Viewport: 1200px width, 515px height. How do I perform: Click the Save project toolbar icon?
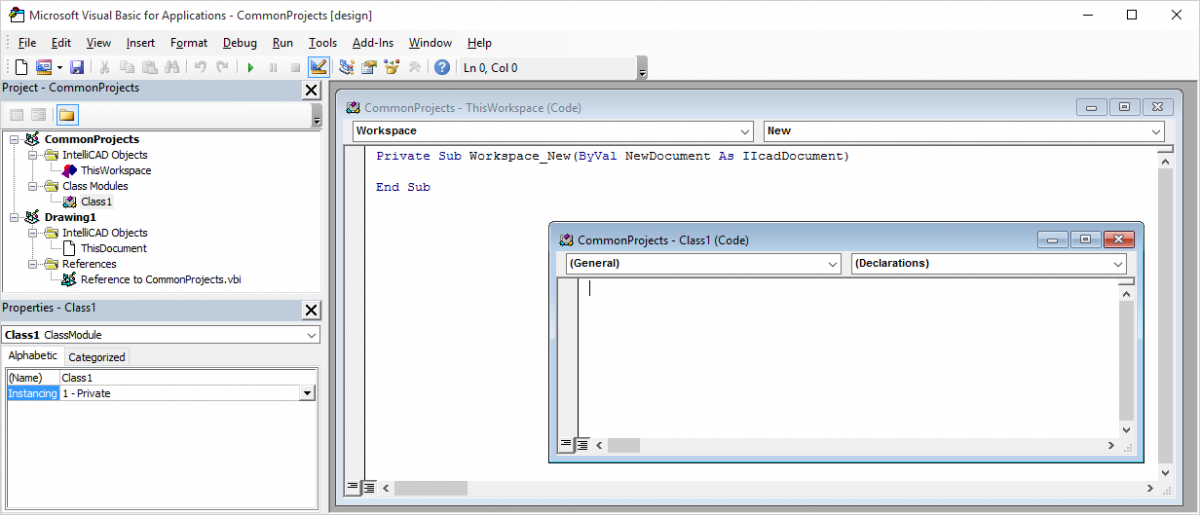77,67
